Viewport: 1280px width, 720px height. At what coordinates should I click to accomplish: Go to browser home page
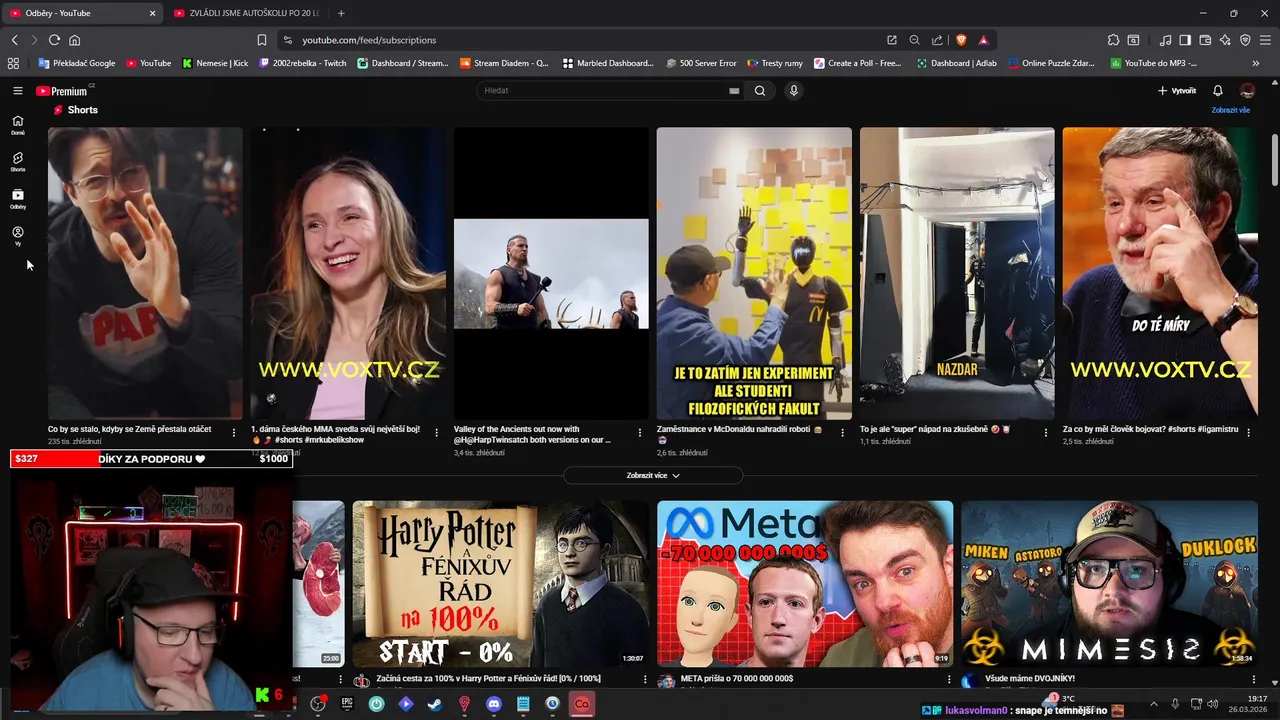[x=74, y=40]
